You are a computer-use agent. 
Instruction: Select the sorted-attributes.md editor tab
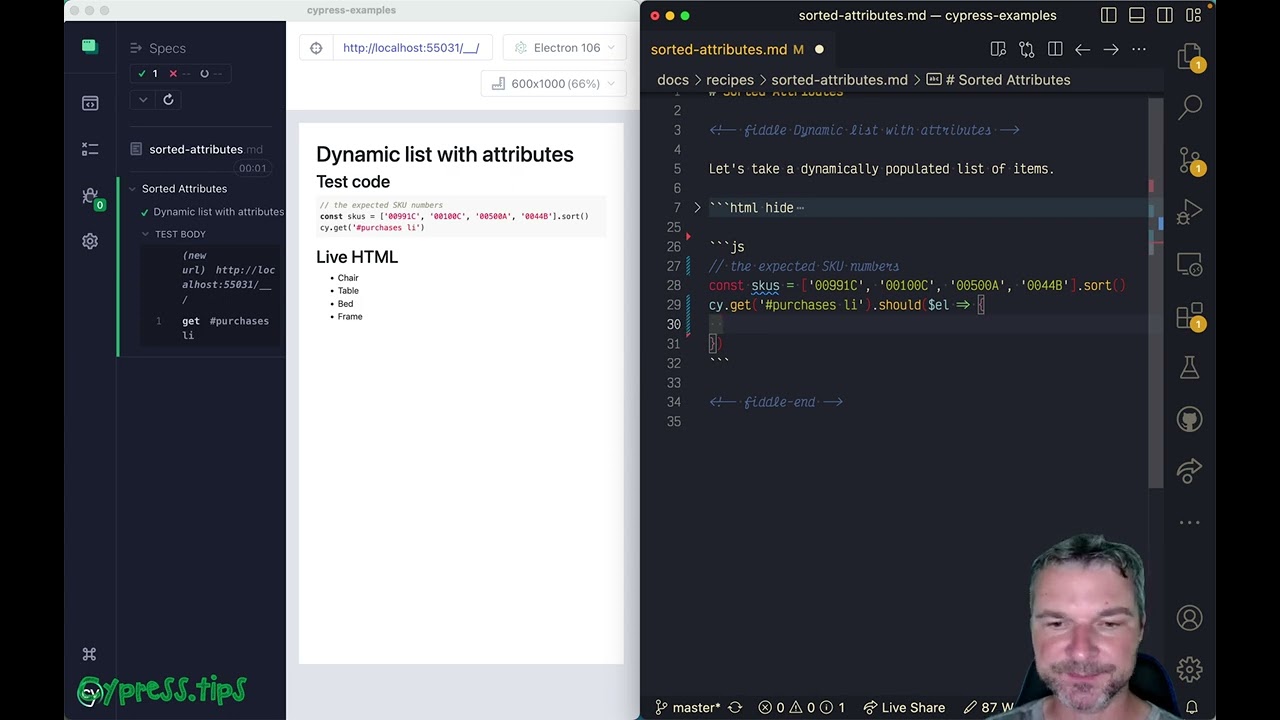click(719, 49)
